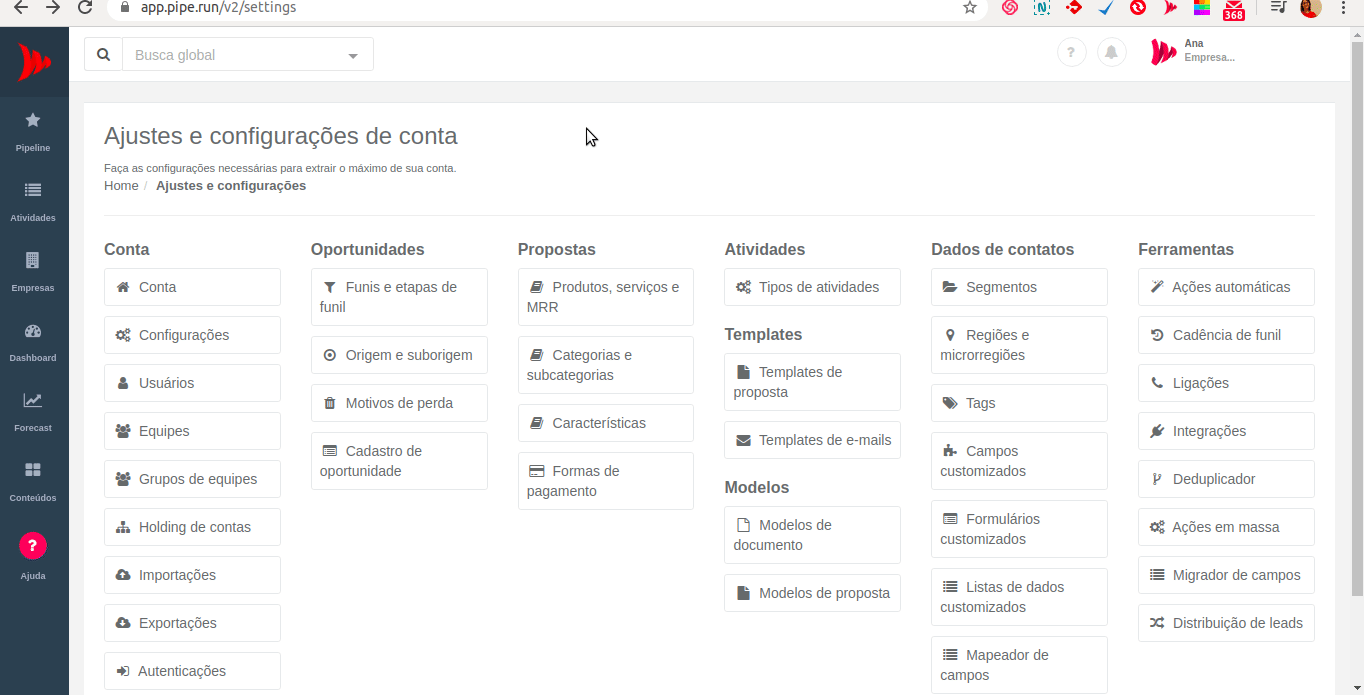Open Segmentos
This screenshot has height=695, width=1364.
pyautogui.click(x=1019, y=287)
